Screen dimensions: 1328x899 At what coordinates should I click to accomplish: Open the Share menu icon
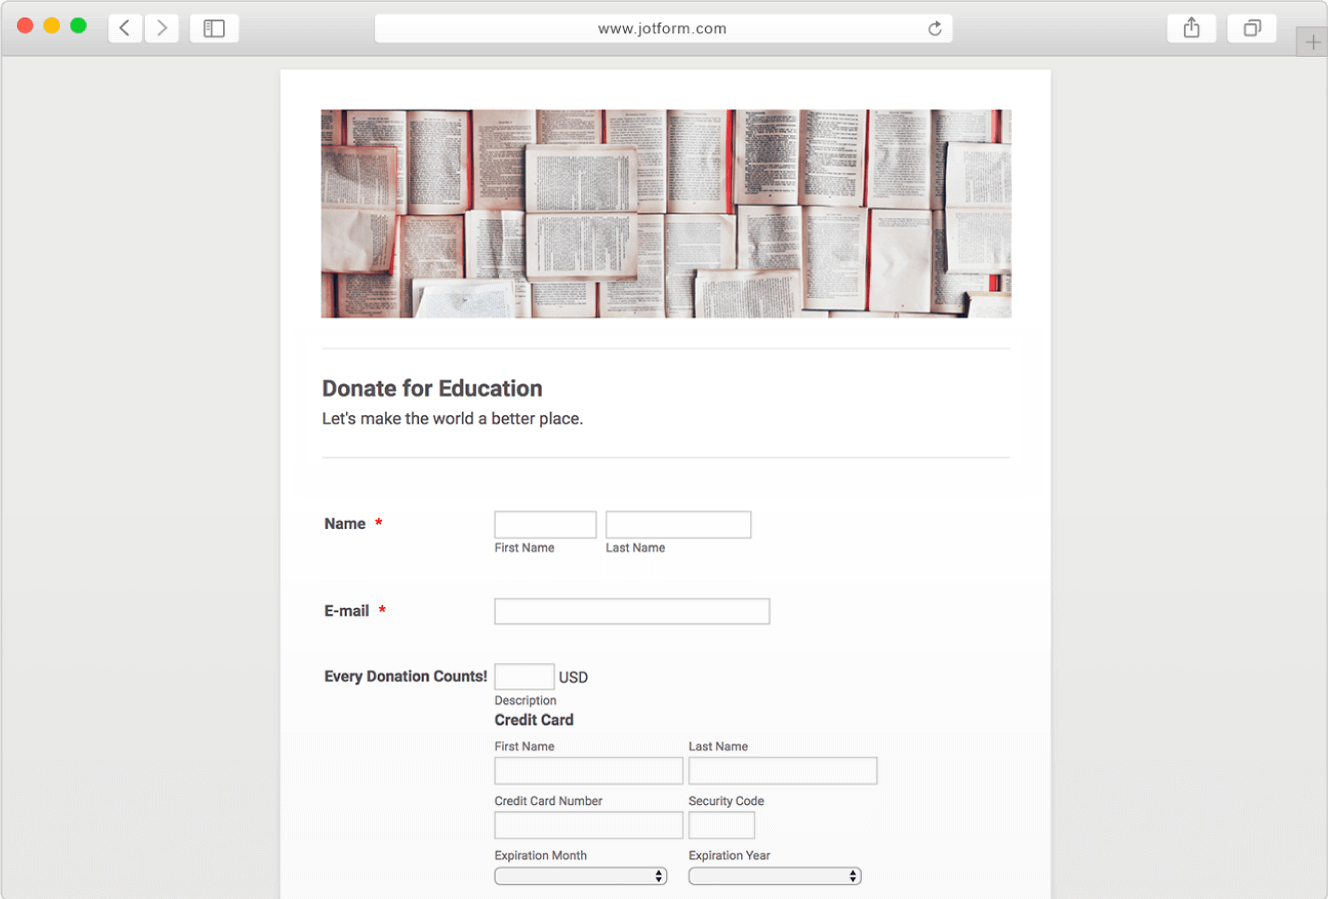tap(1191, 28)
